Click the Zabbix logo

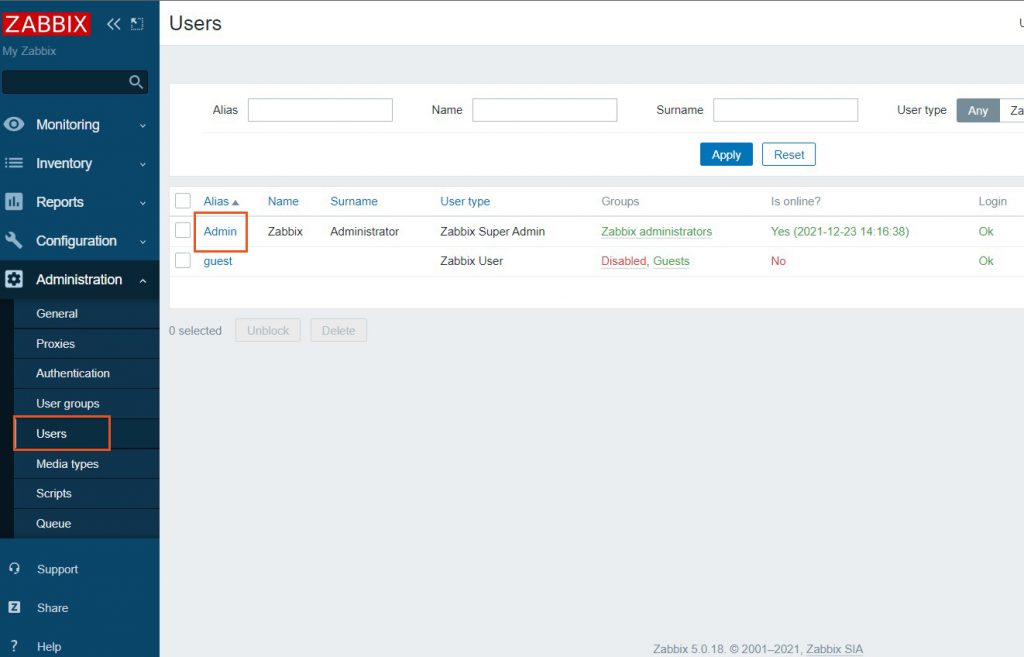point(46,24)
